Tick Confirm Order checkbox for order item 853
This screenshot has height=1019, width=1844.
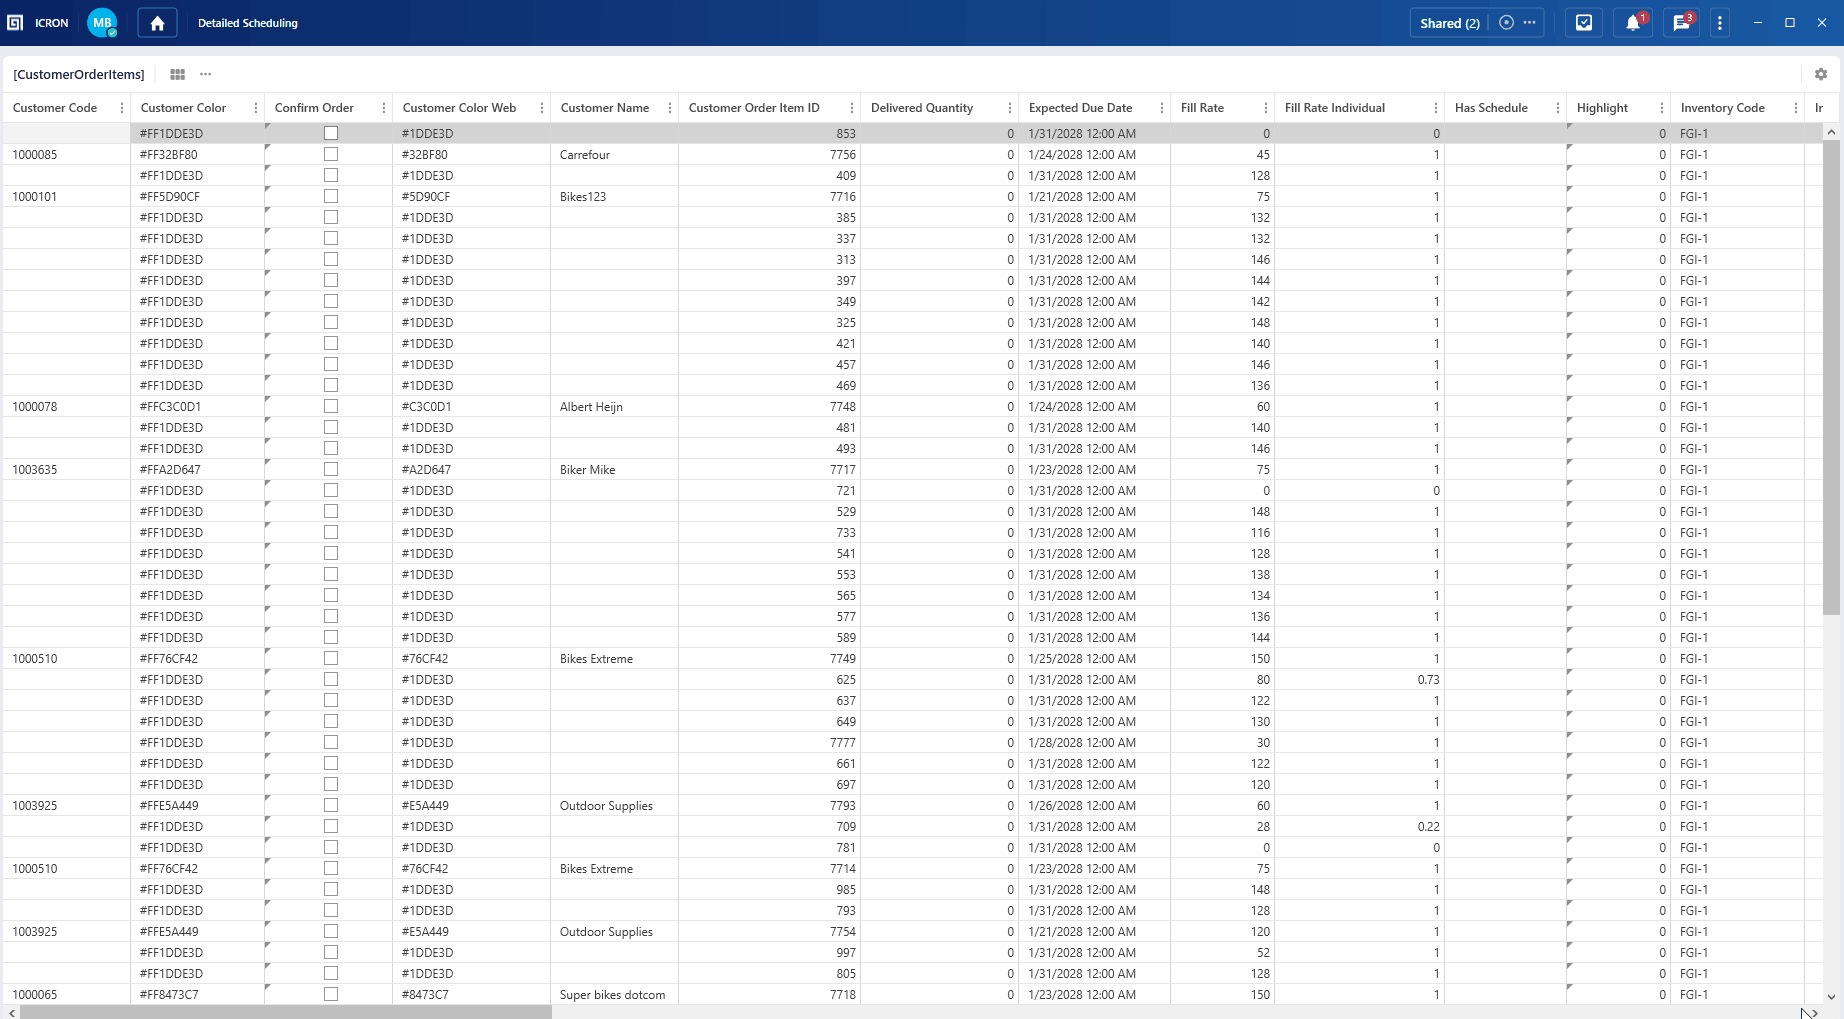click(x=331, y=134)
